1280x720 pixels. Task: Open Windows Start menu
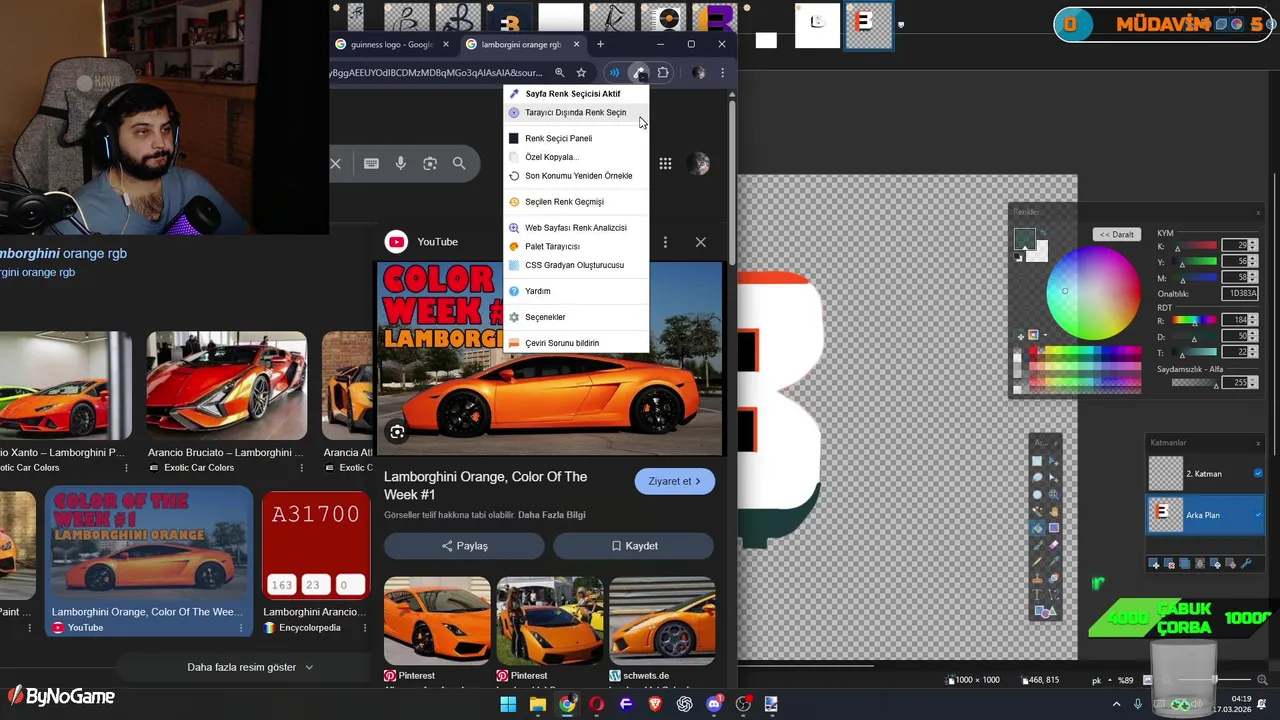point(508,704)
